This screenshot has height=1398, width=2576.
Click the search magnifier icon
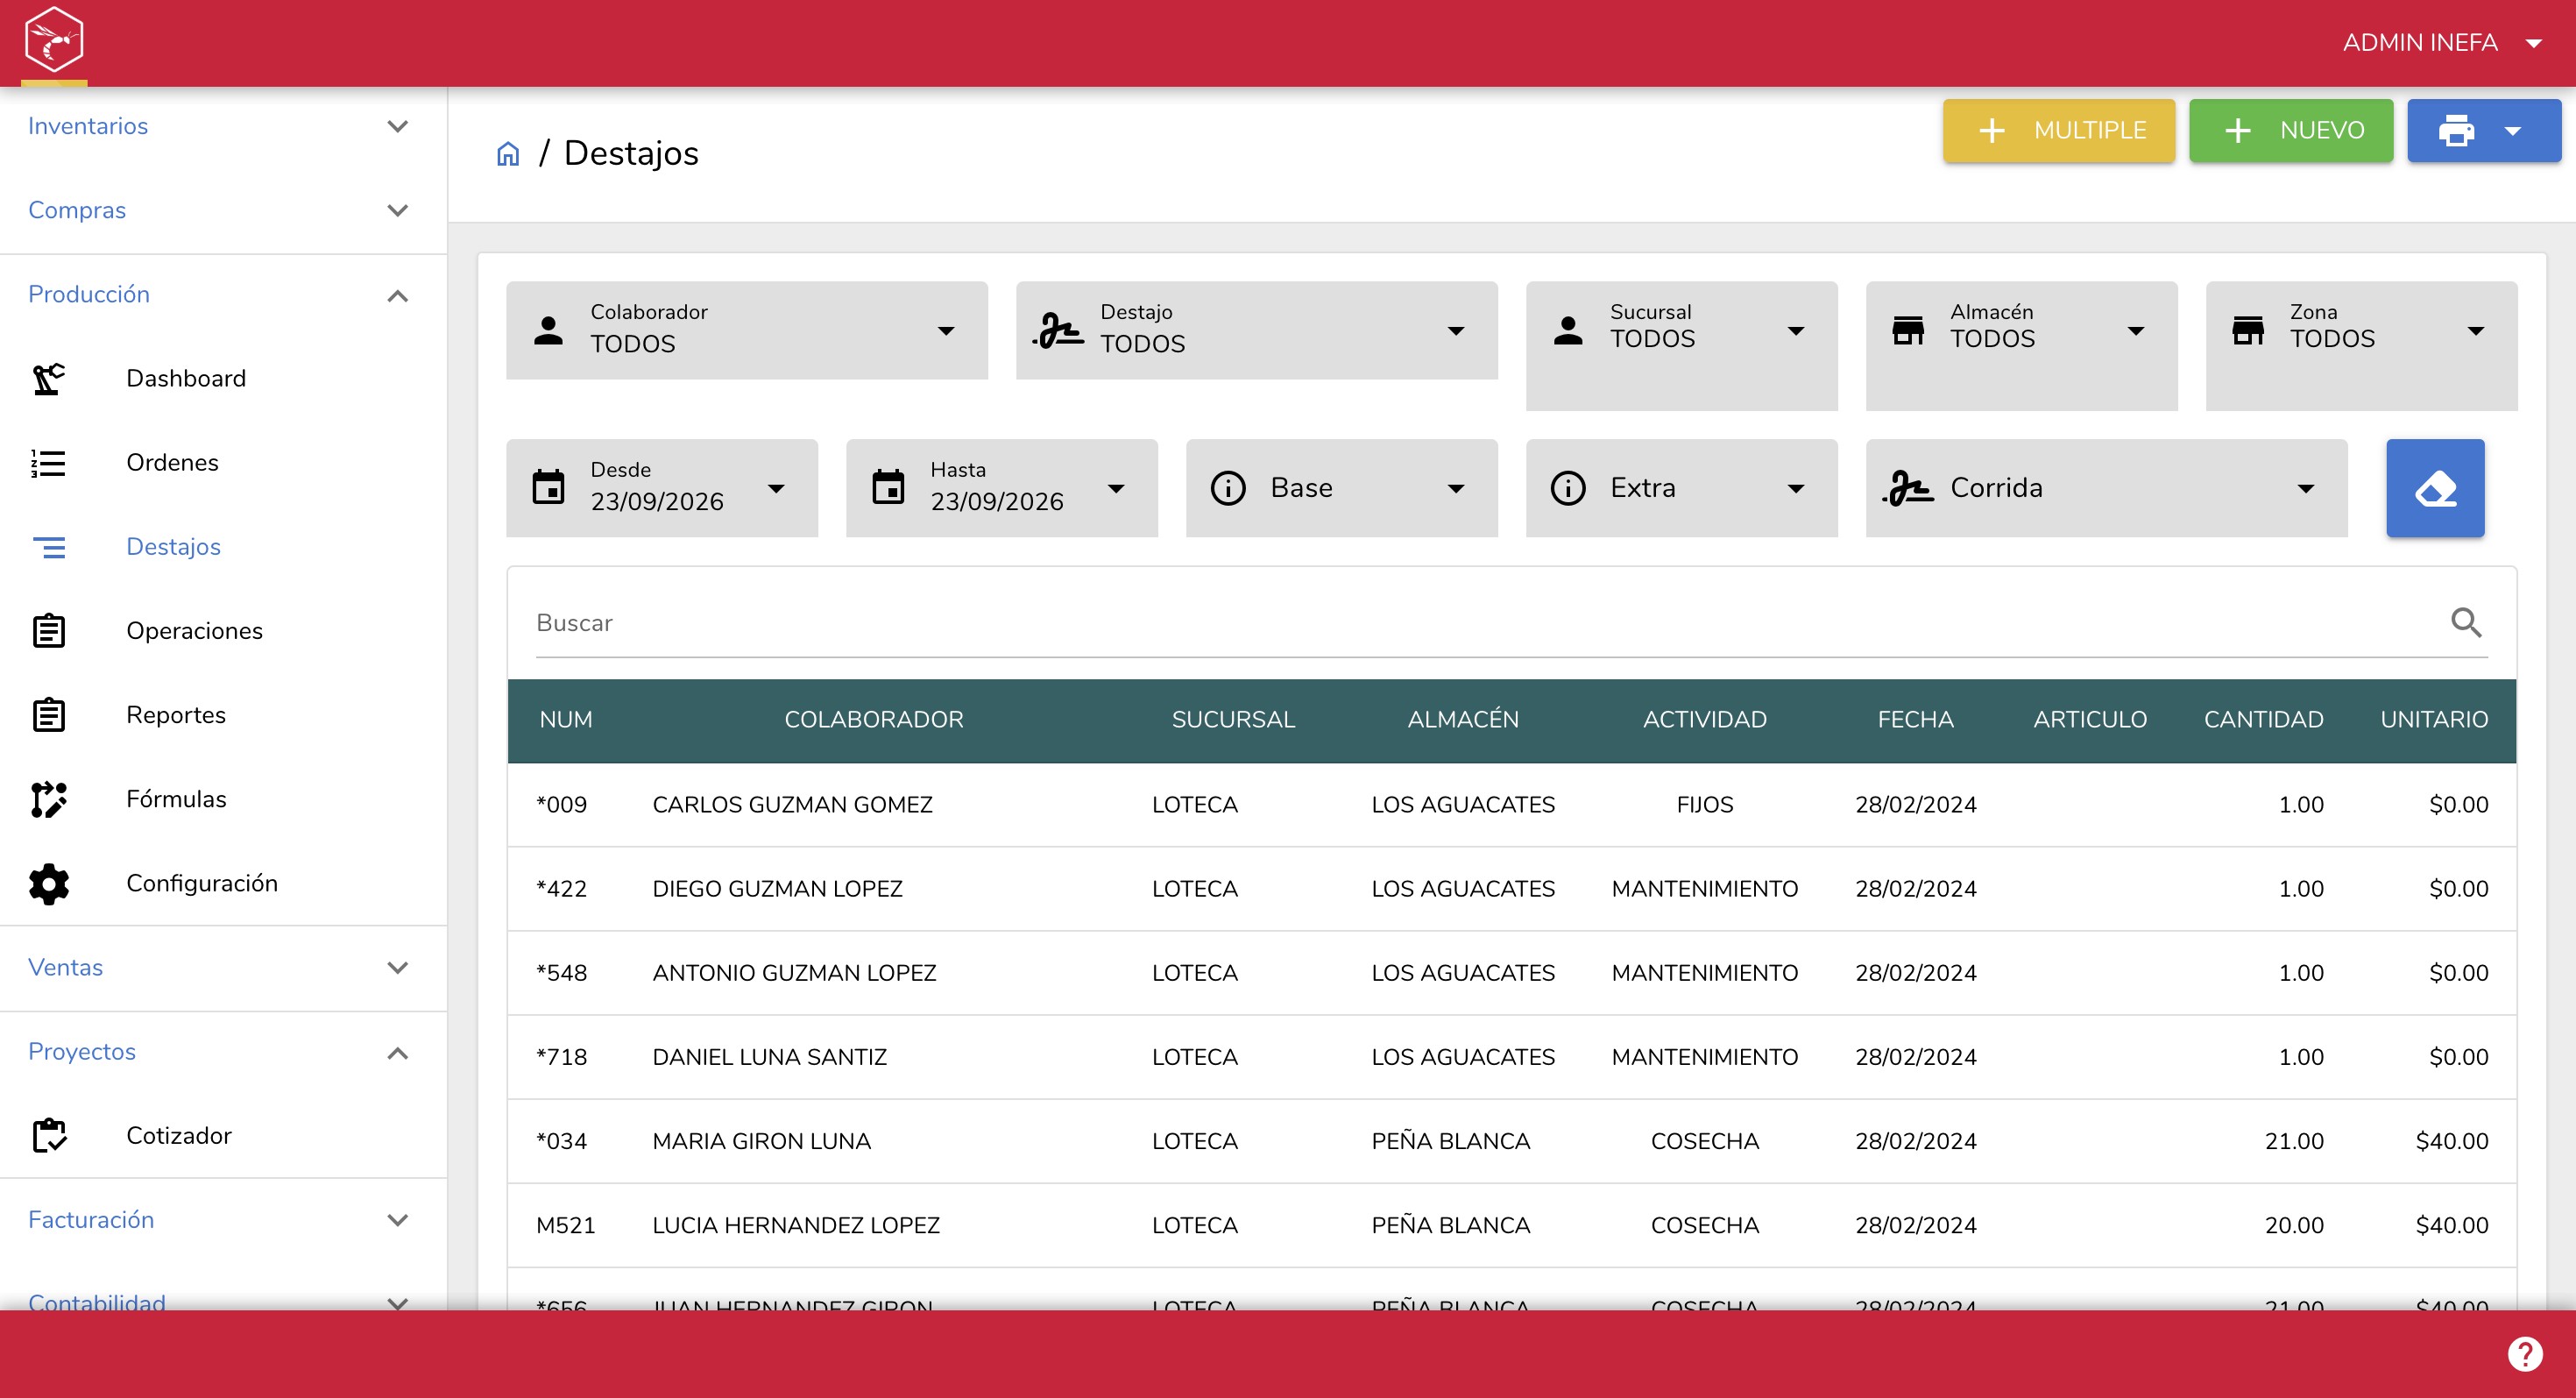[2466, 622]
